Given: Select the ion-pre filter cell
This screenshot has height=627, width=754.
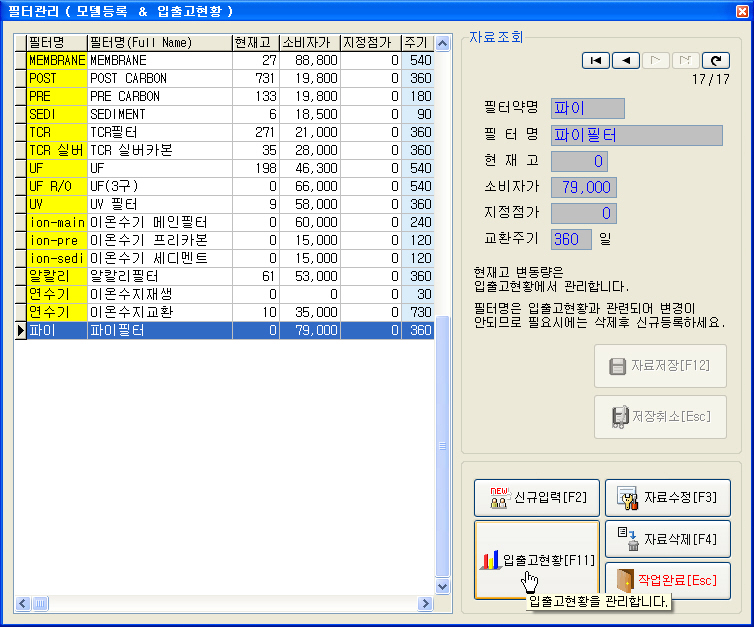Looking at the screenshot, I should click(x=57, y=240).
